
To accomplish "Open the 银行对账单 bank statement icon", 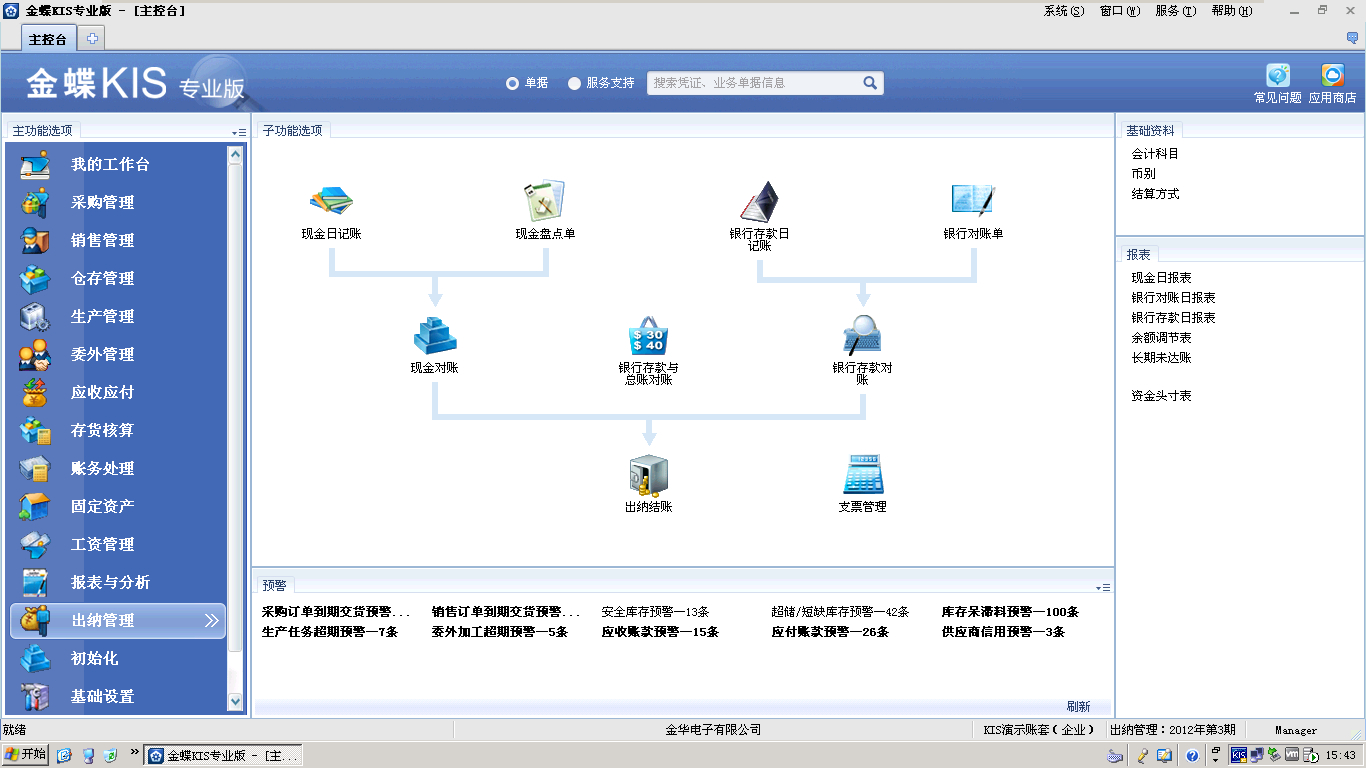I will (x=973, y=201).
